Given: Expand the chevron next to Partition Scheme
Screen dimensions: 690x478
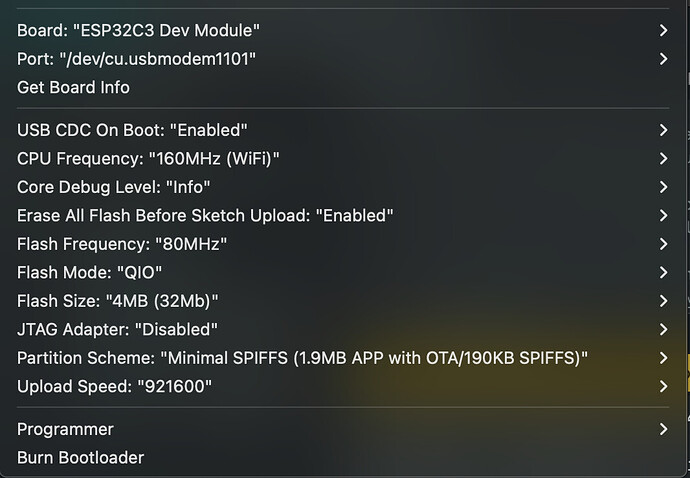Looking at the screenshot, I should tap(664, 358).
